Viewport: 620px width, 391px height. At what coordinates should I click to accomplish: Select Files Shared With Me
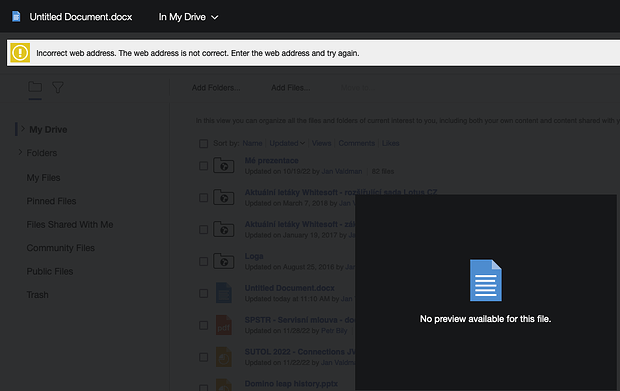[x=70, y=225]
